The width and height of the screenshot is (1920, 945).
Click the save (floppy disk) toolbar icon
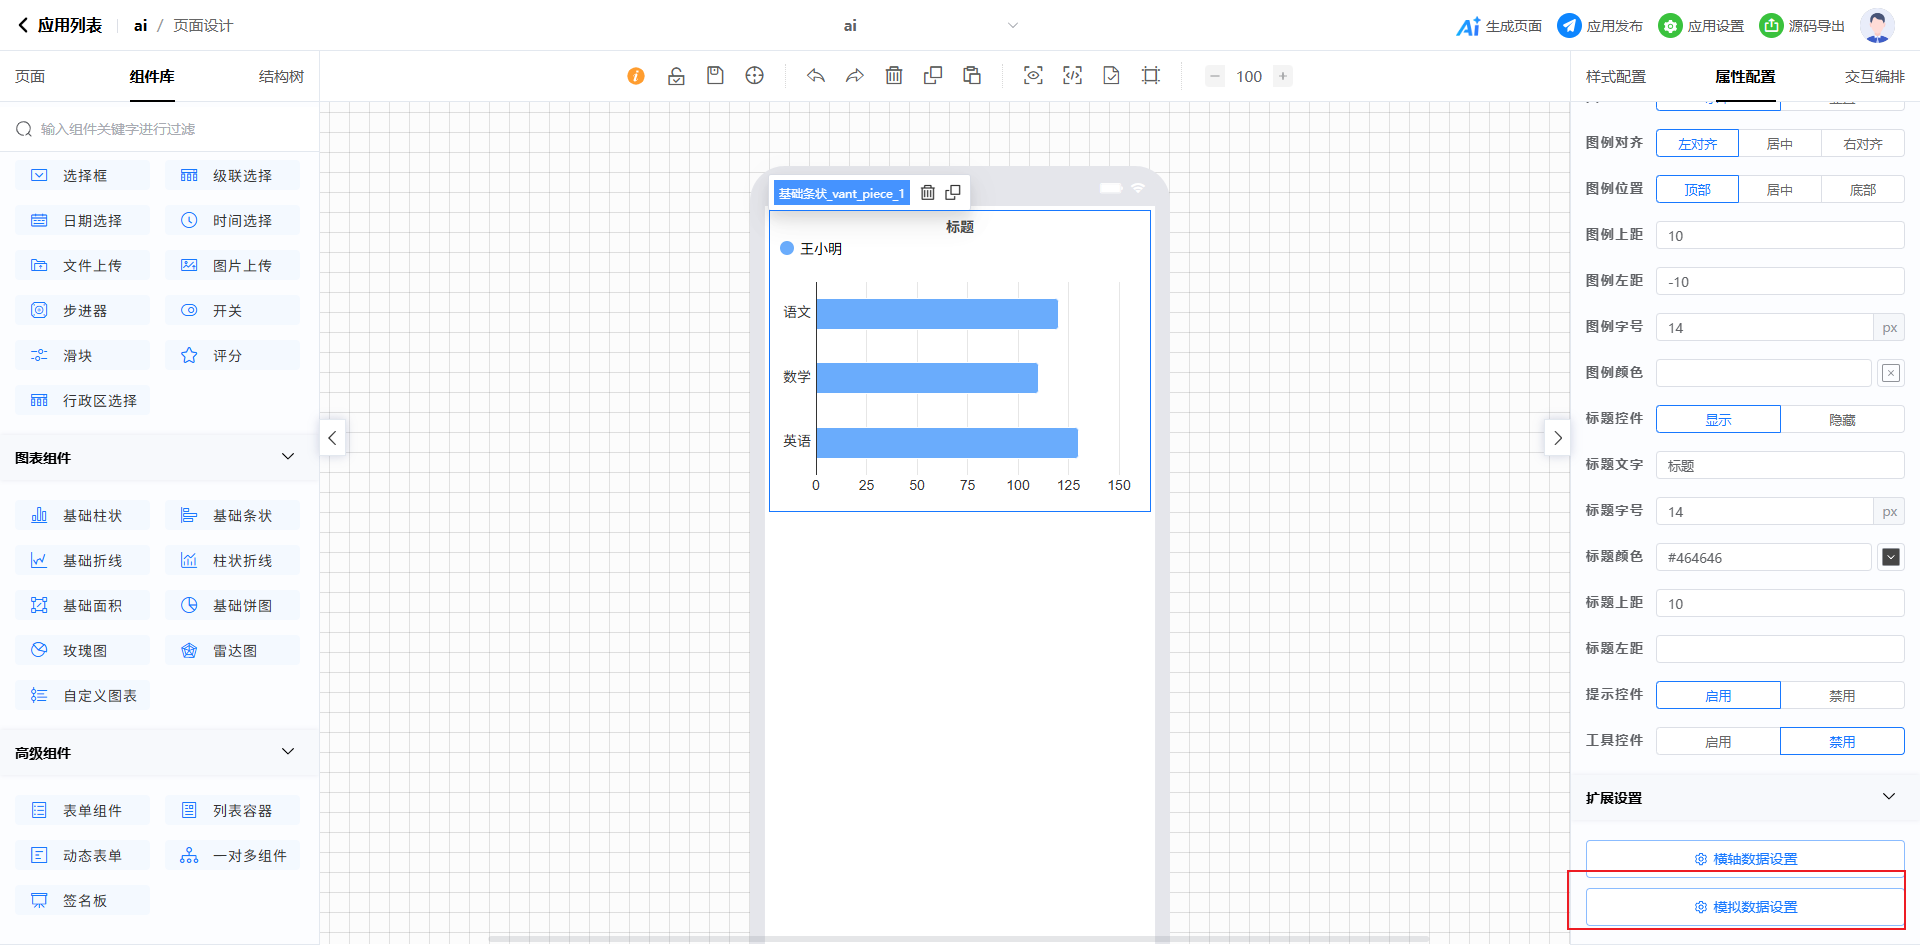tap(715, 76)
